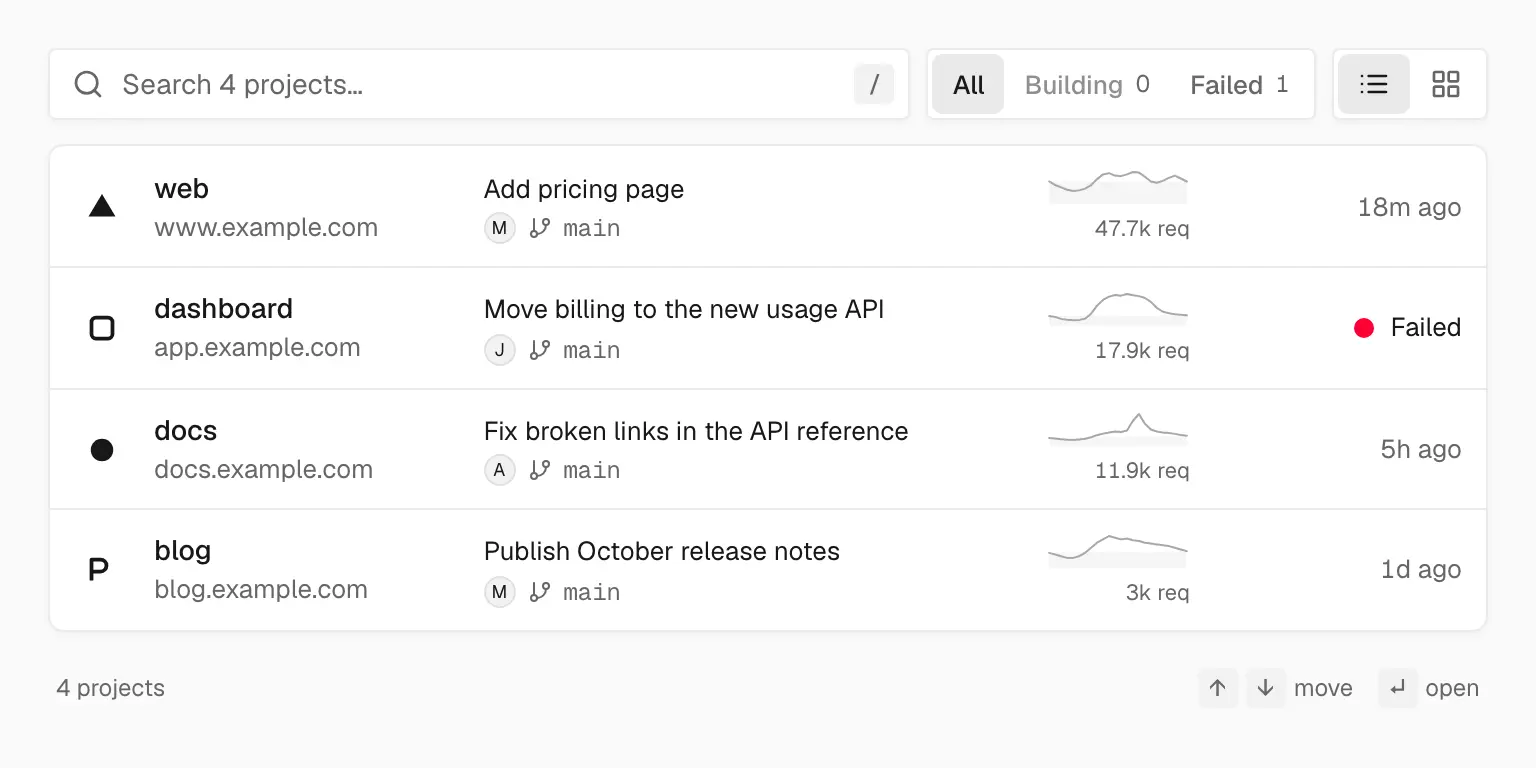Click the A avatar in the docs row
The height and width of the screenshot is (768, 1536).
tap(500, 470)
